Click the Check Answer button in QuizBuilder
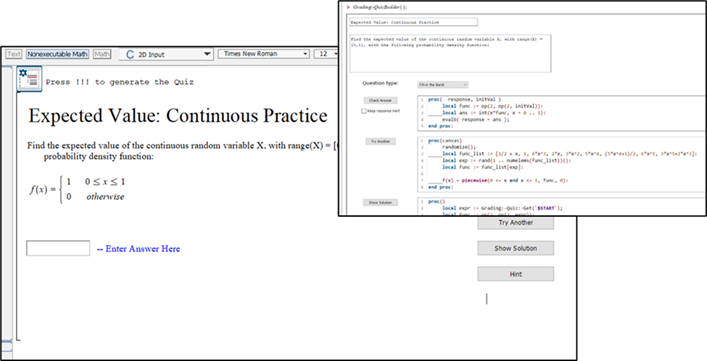This screenshot has width=707, height=361. tap(381, 101)
